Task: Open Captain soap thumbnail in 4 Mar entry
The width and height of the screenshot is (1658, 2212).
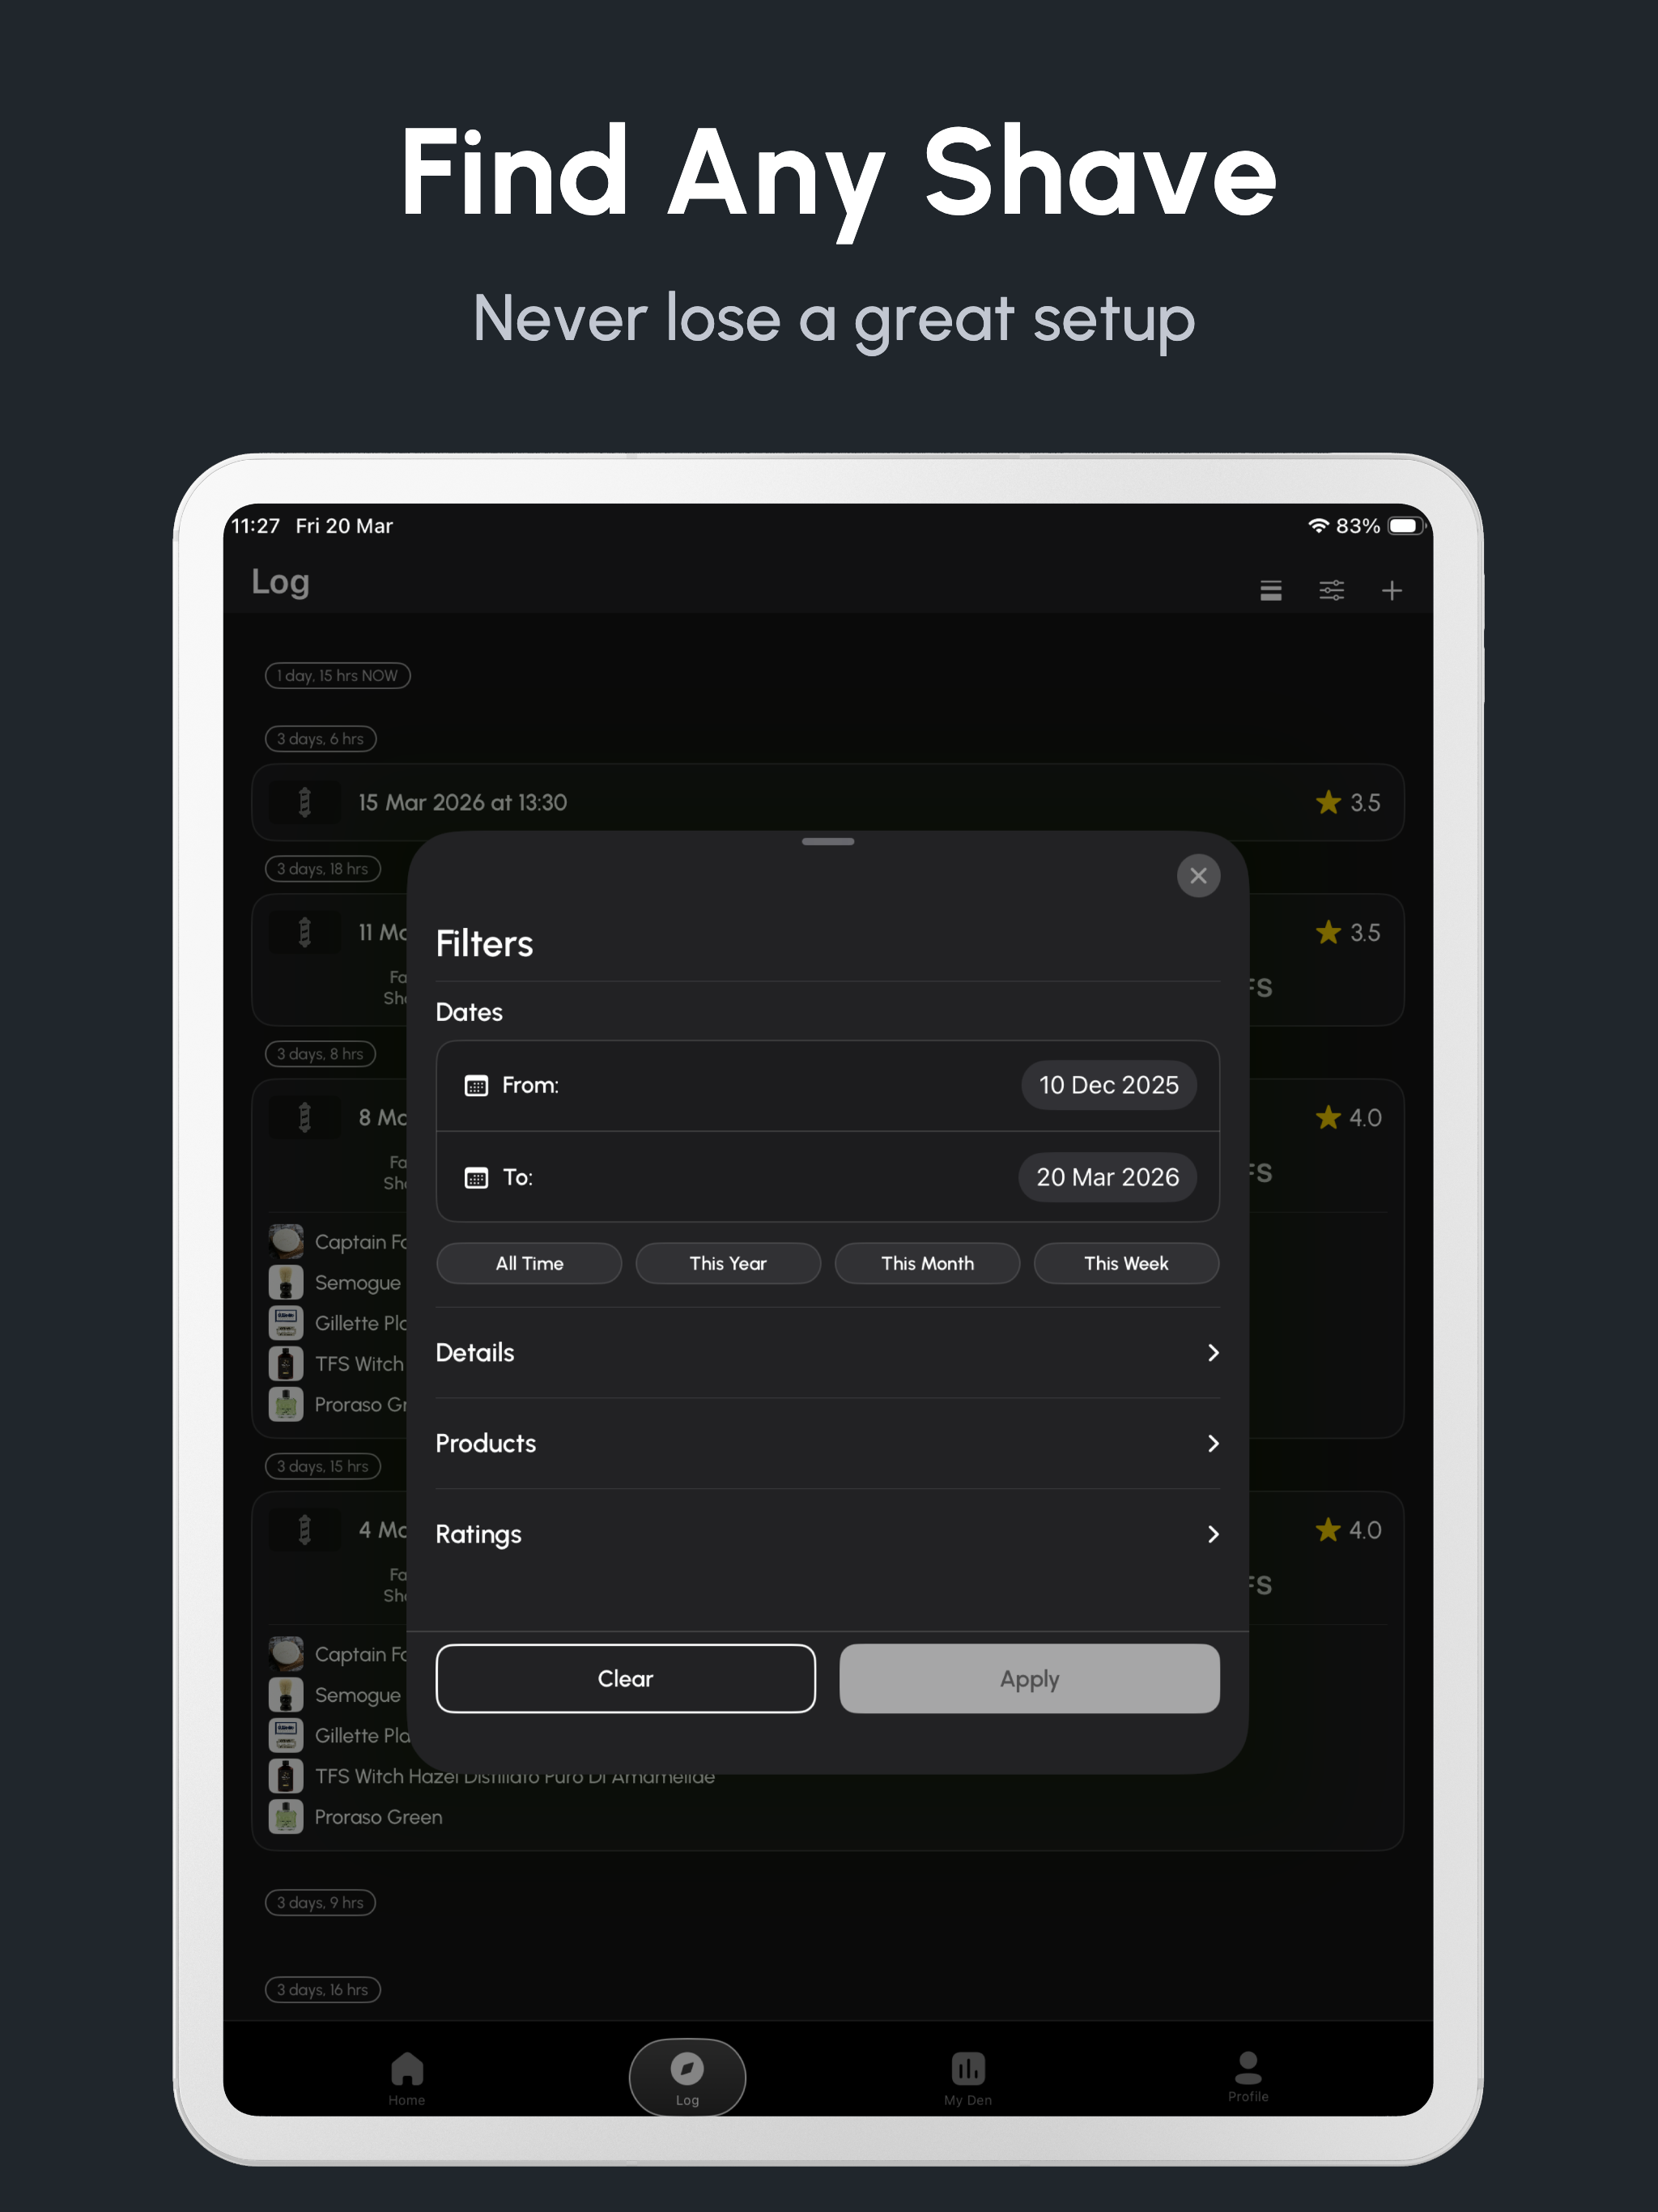Action: pos(286,1654)
